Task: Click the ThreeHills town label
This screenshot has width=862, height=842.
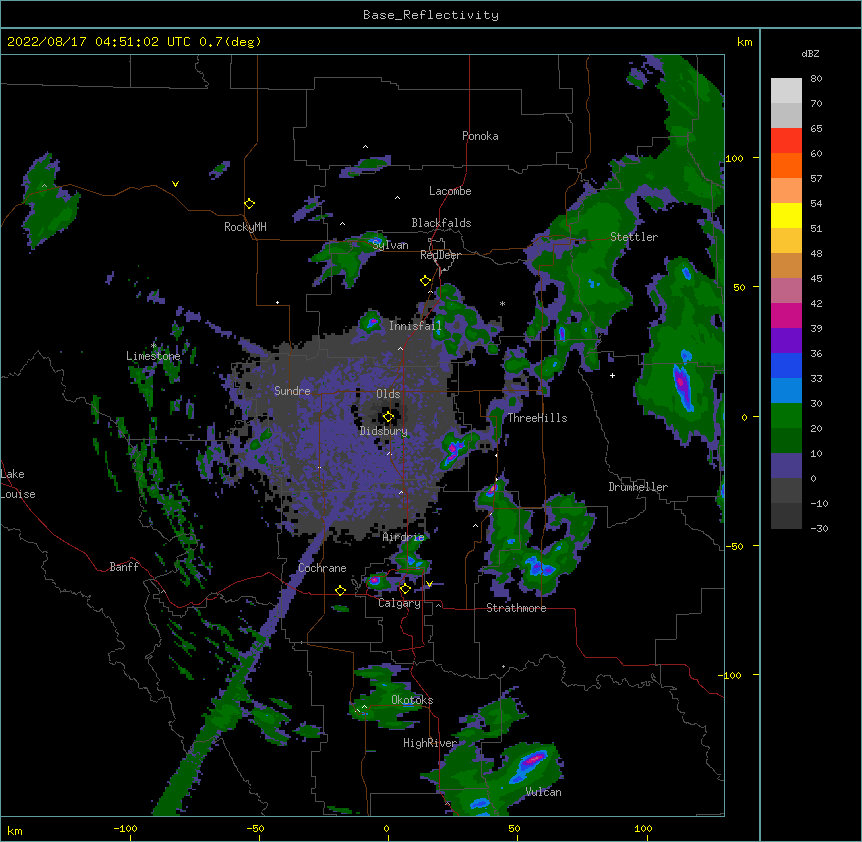Action: click(x=537, y=418)
